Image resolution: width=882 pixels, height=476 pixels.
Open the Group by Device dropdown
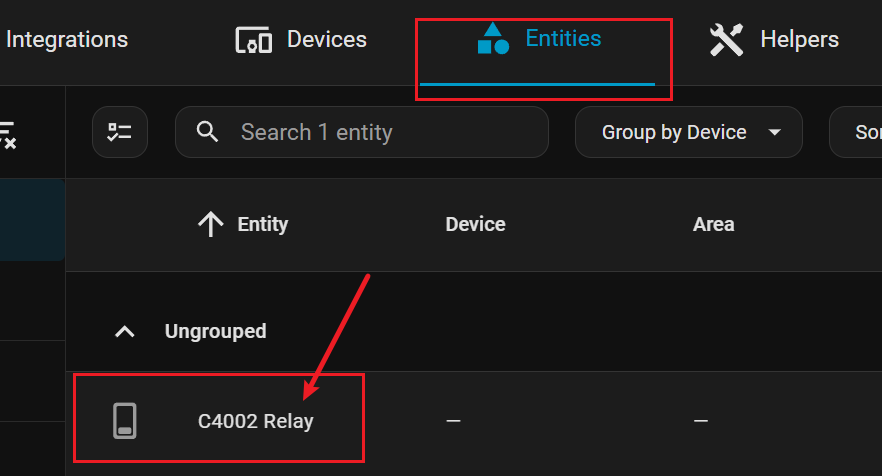point(688,132)
